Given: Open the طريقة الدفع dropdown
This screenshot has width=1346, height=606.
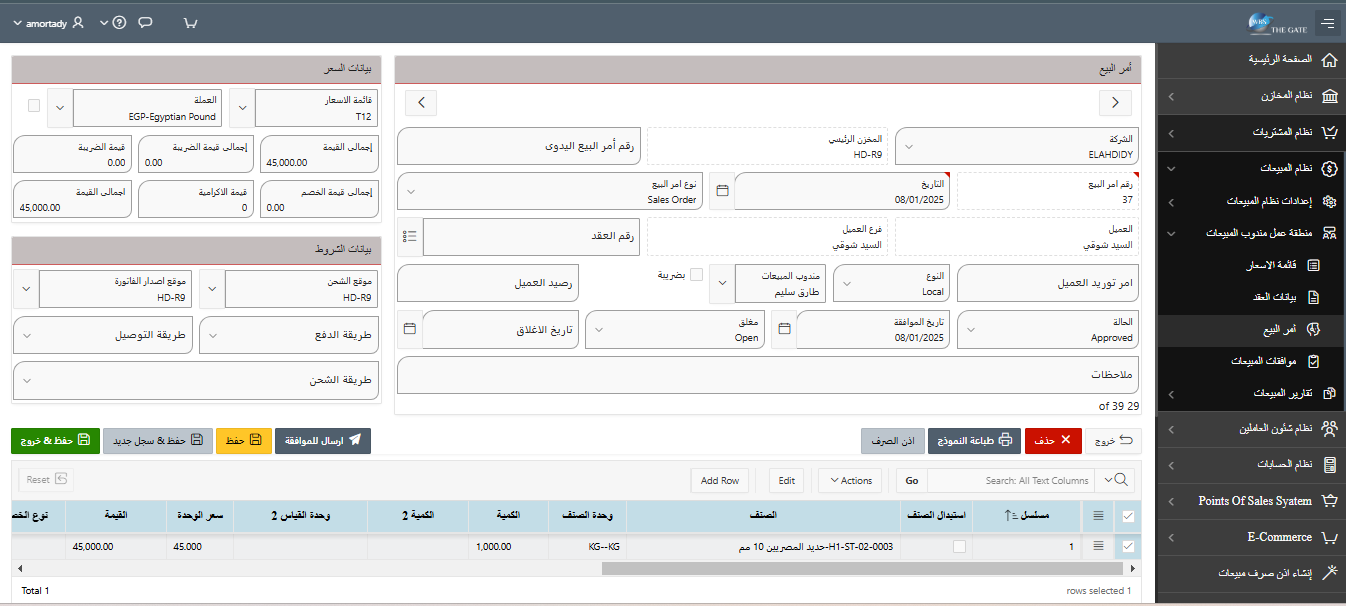Looking at the screenshot, I should tap(211, 336).
